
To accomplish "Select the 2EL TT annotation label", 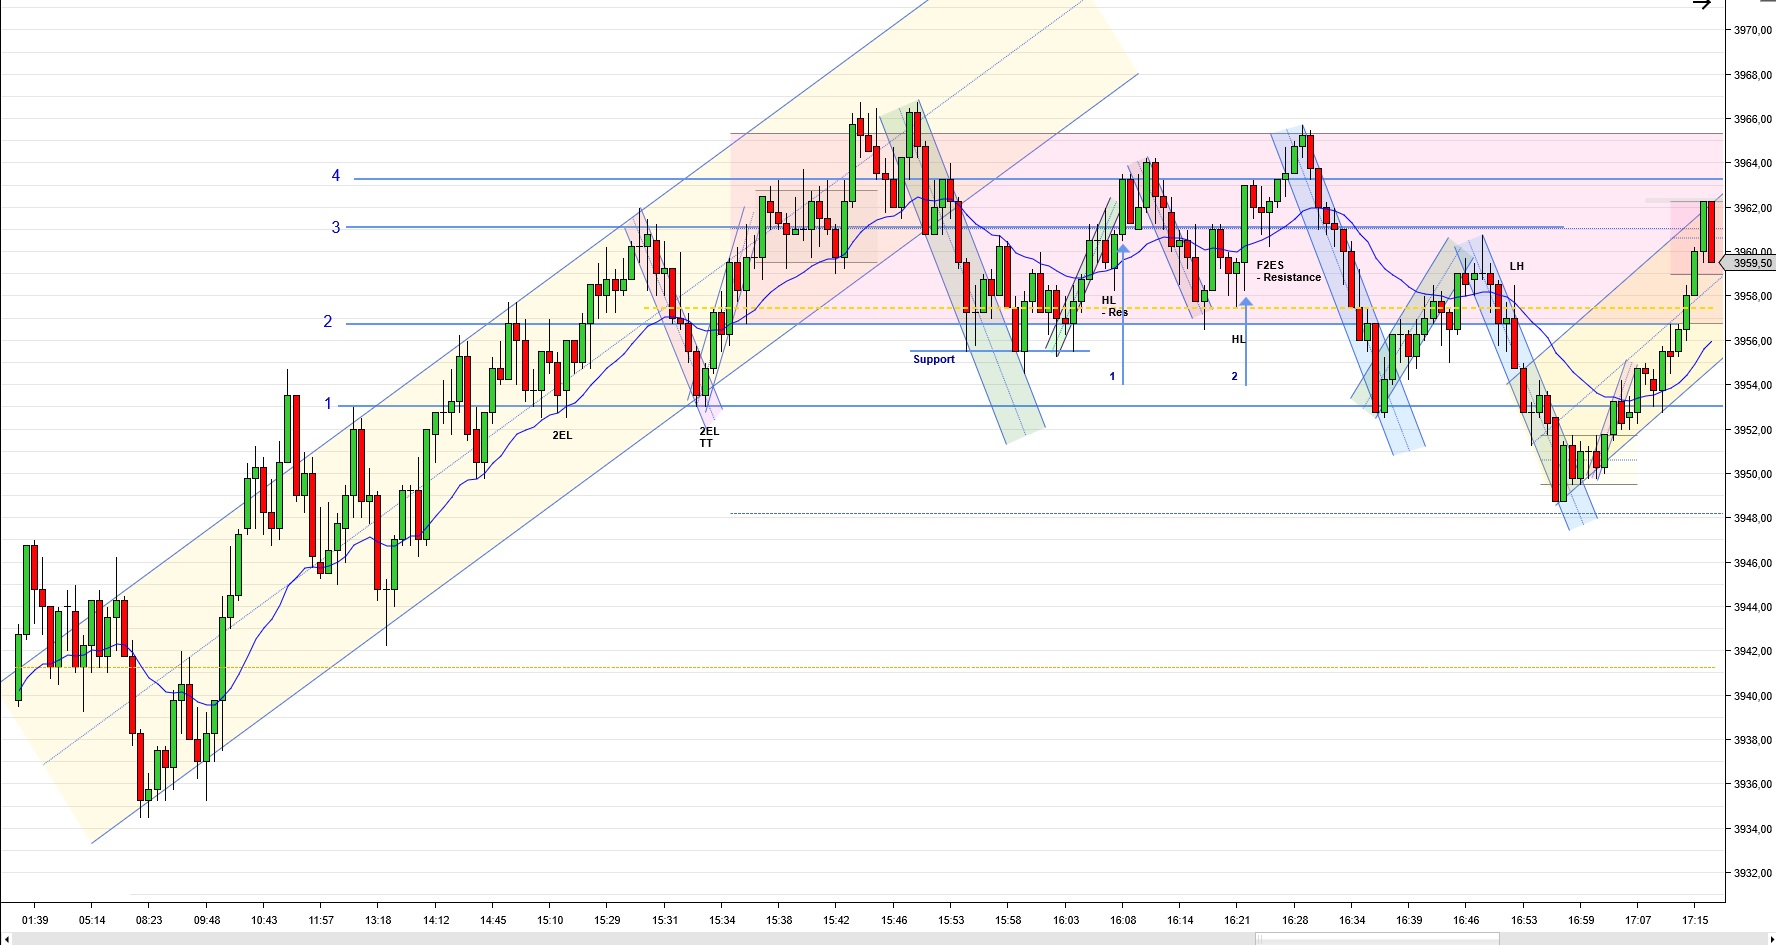I will [708, 437].
